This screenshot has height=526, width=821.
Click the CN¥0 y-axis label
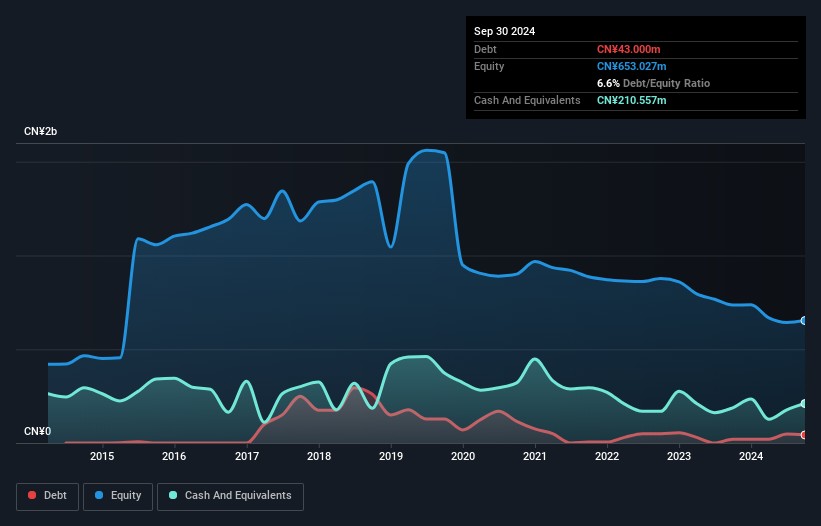[x=37, y=432]
